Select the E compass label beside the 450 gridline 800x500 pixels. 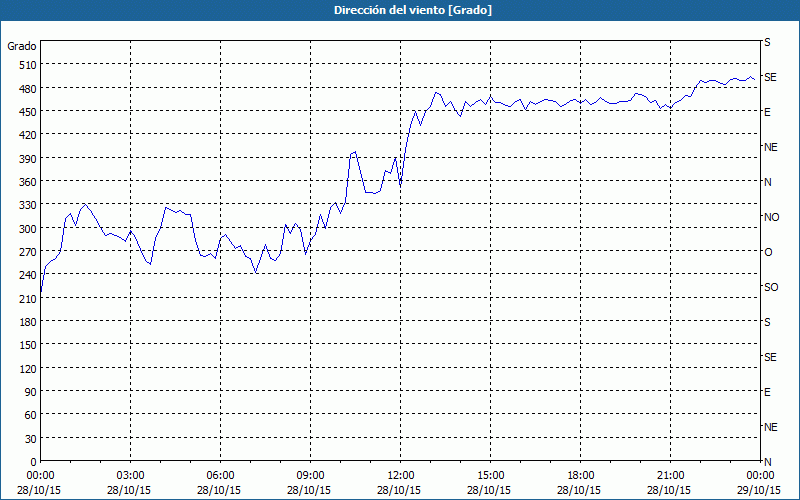tap(767, 112)
